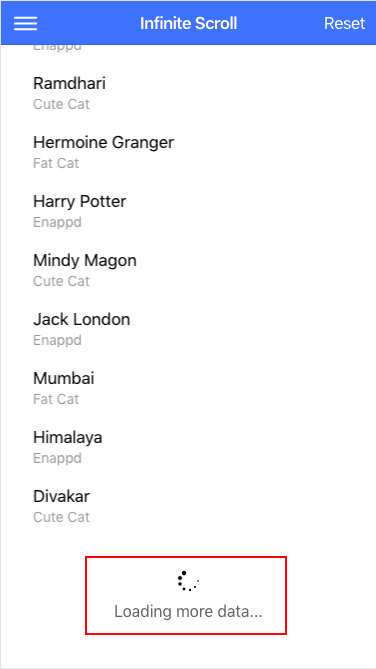Click Fat Cat subtitle under Mumbai
Viewport: 376px width, 669px height.
coord(56,399)
